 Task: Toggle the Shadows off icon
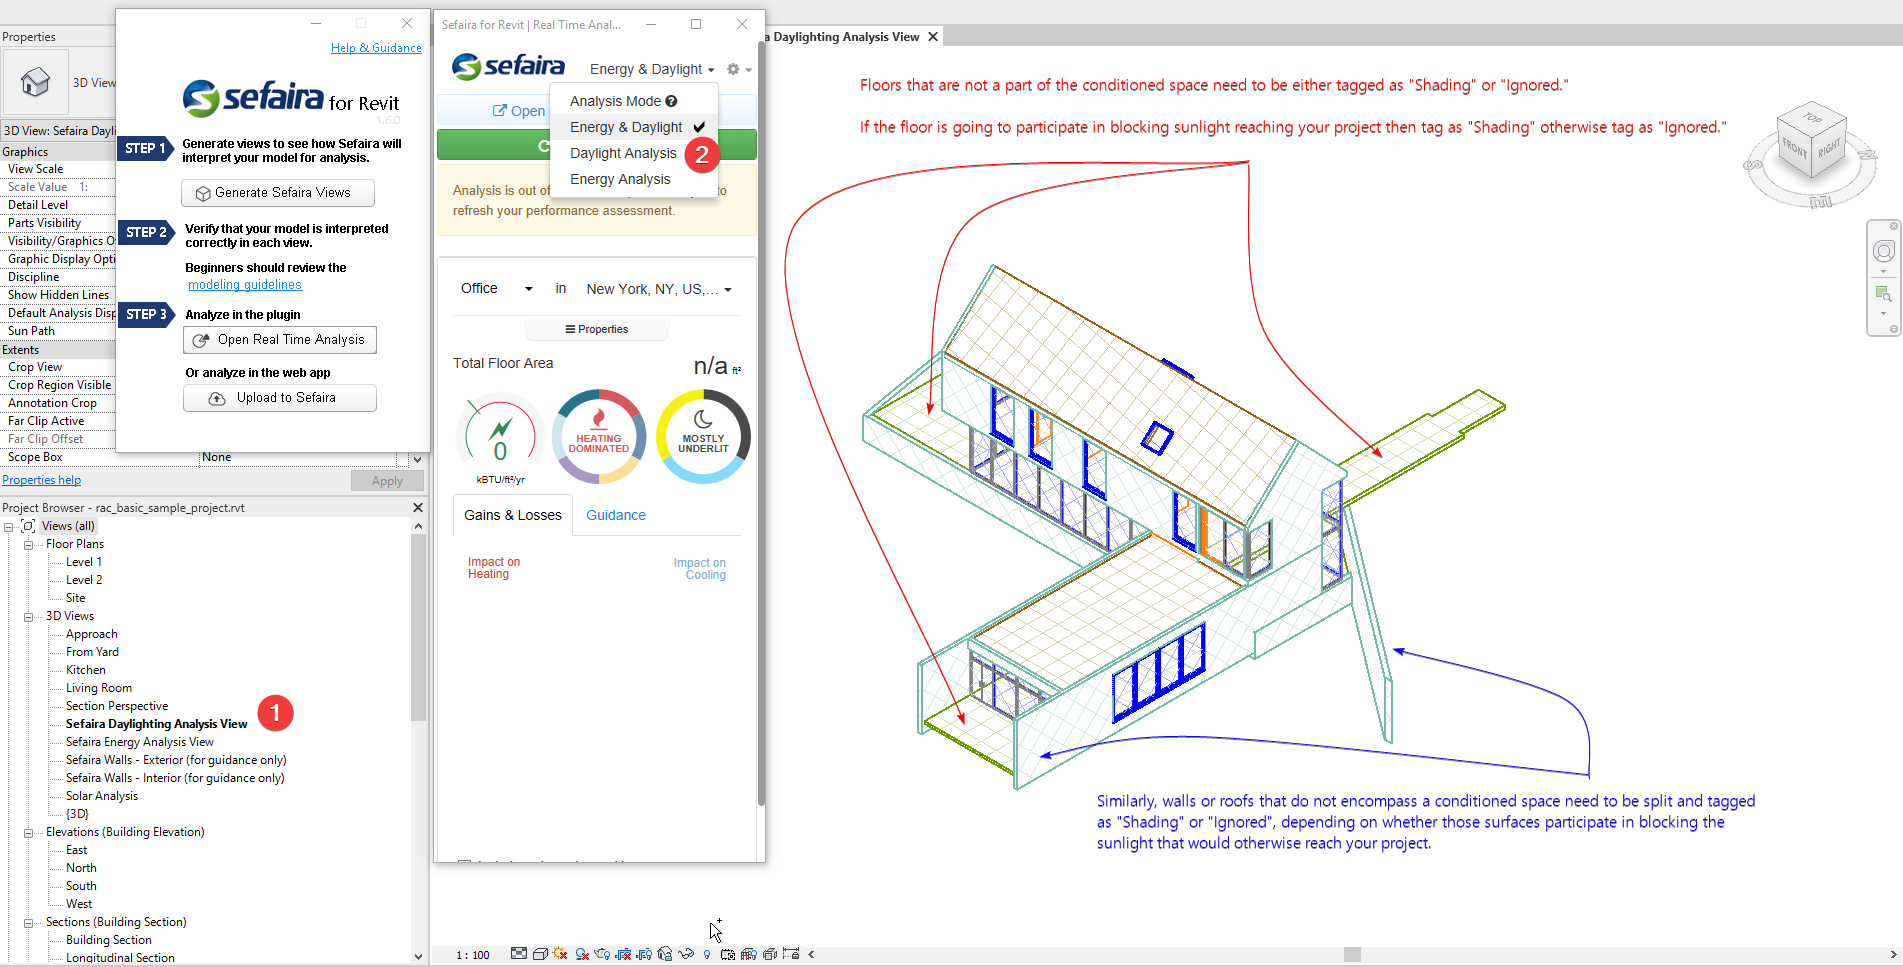(582, 954)
